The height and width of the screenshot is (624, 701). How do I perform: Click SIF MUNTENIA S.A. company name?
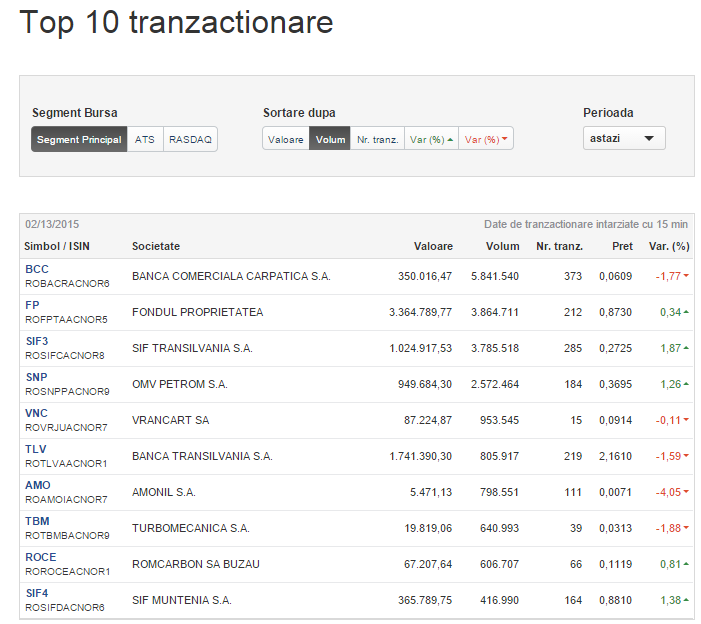[x=182, y=600]
